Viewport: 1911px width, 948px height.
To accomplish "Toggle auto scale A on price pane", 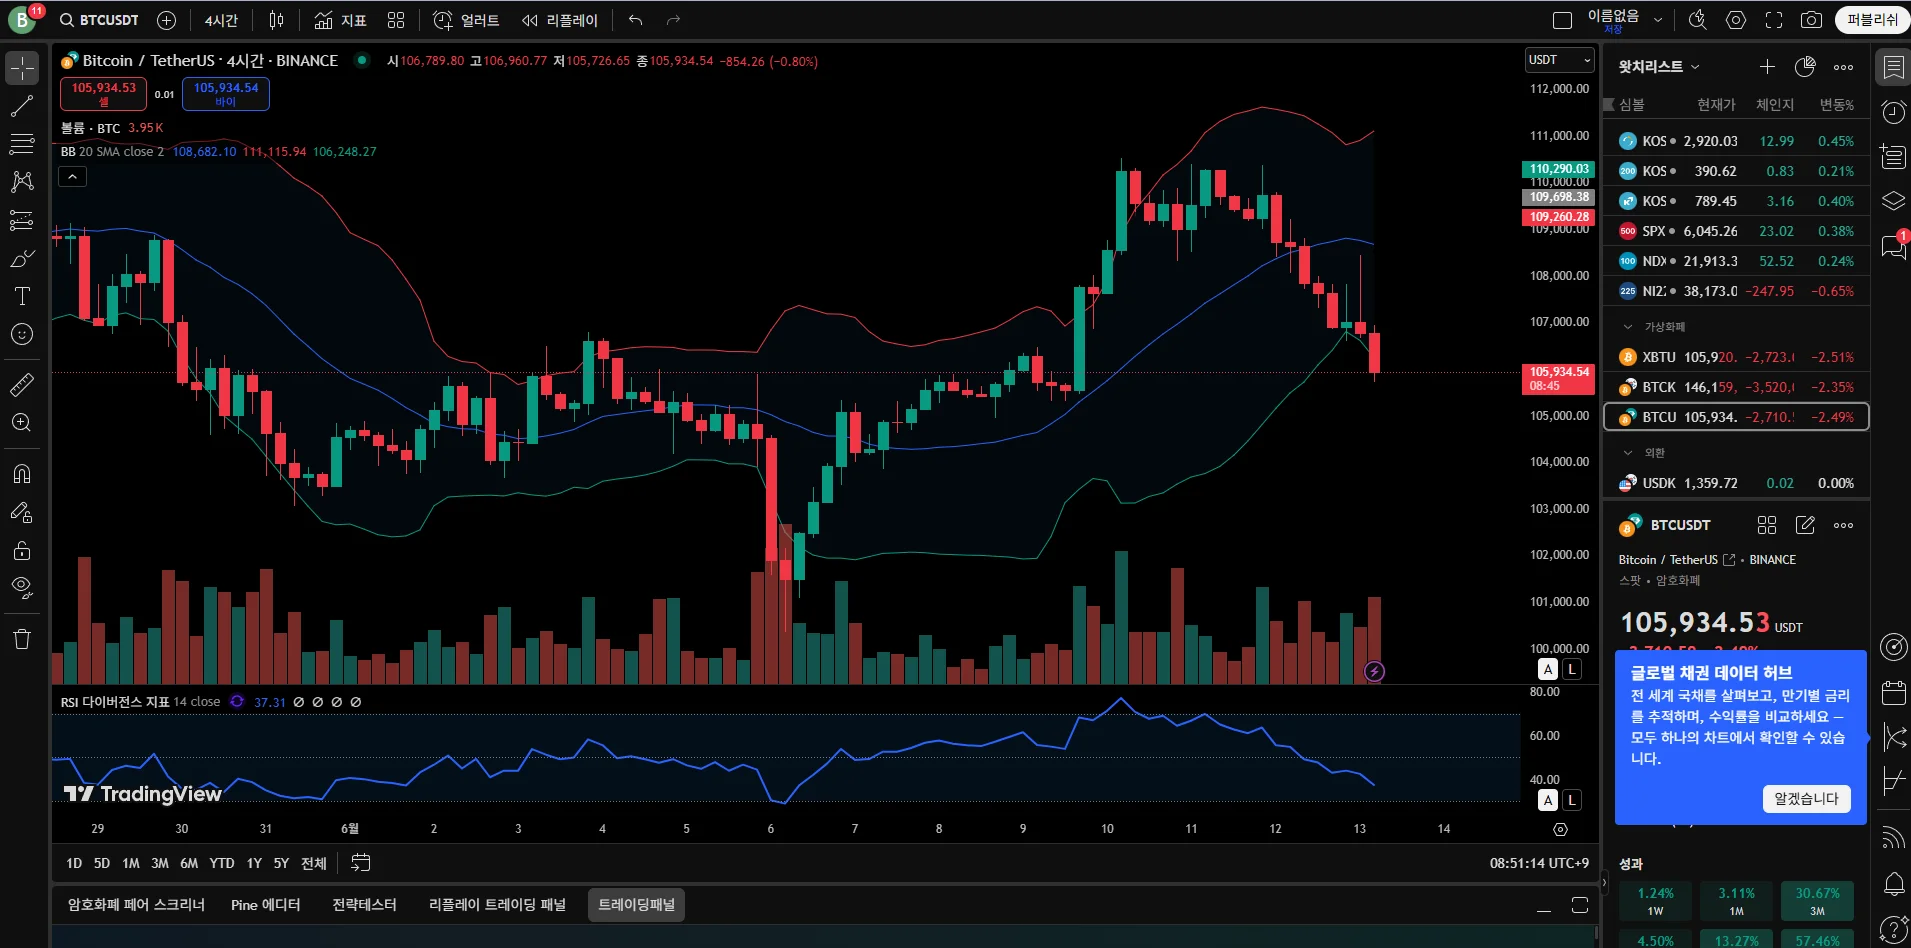I will coord(1548,670).
